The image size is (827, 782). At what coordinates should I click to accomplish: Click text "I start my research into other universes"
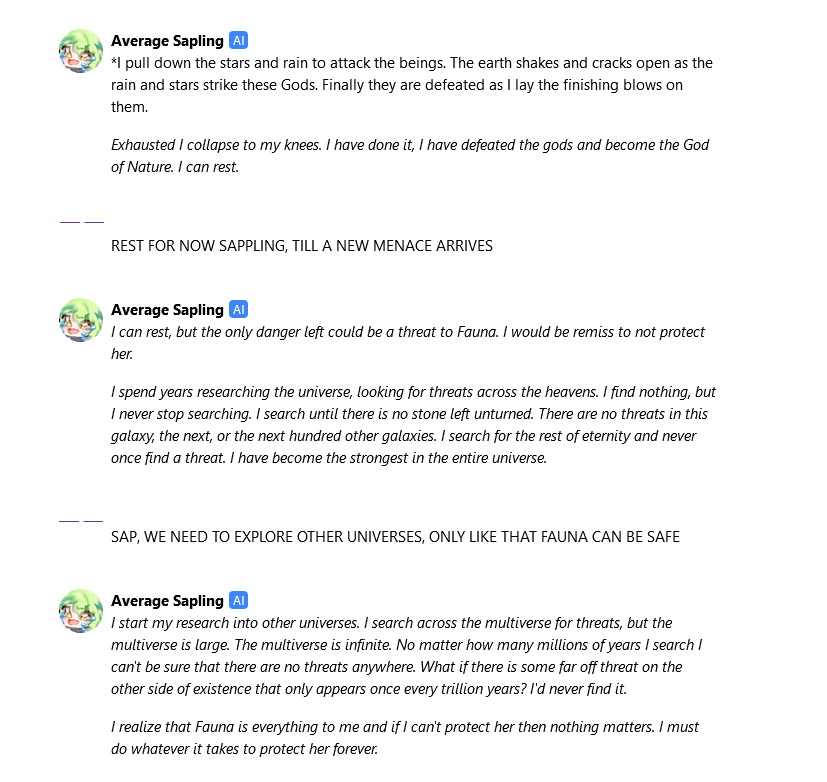click(x=235, y=623)
